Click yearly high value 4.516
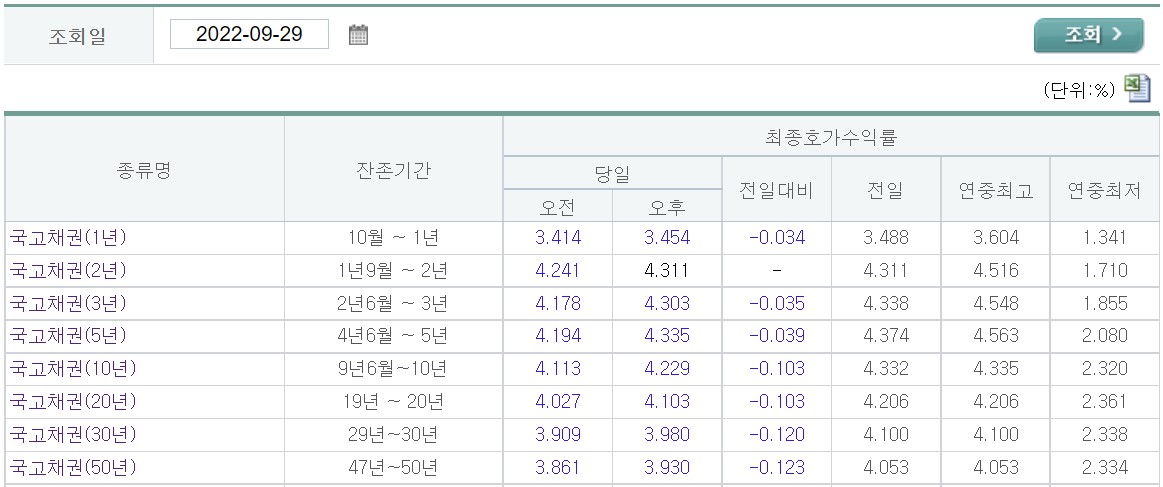1163x487 pixels. click(x=995, y=271)
